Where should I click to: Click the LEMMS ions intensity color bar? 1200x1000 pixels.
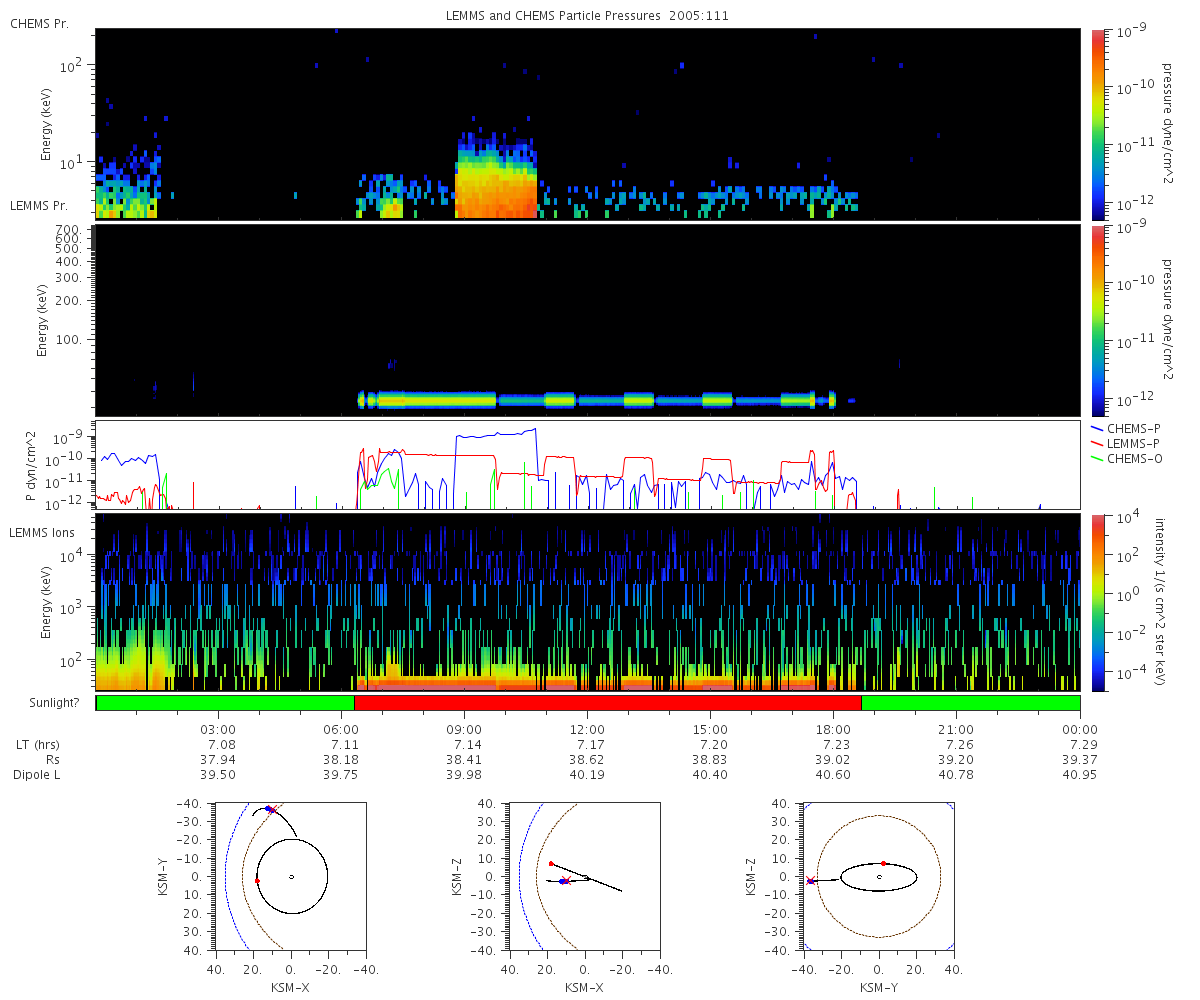1098,602
